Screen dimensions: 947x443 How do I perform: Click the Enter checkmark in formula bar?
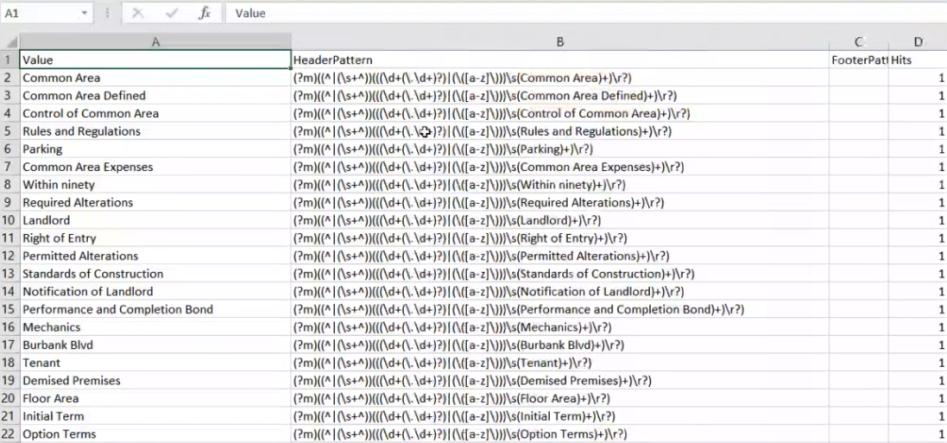[170, 15]
